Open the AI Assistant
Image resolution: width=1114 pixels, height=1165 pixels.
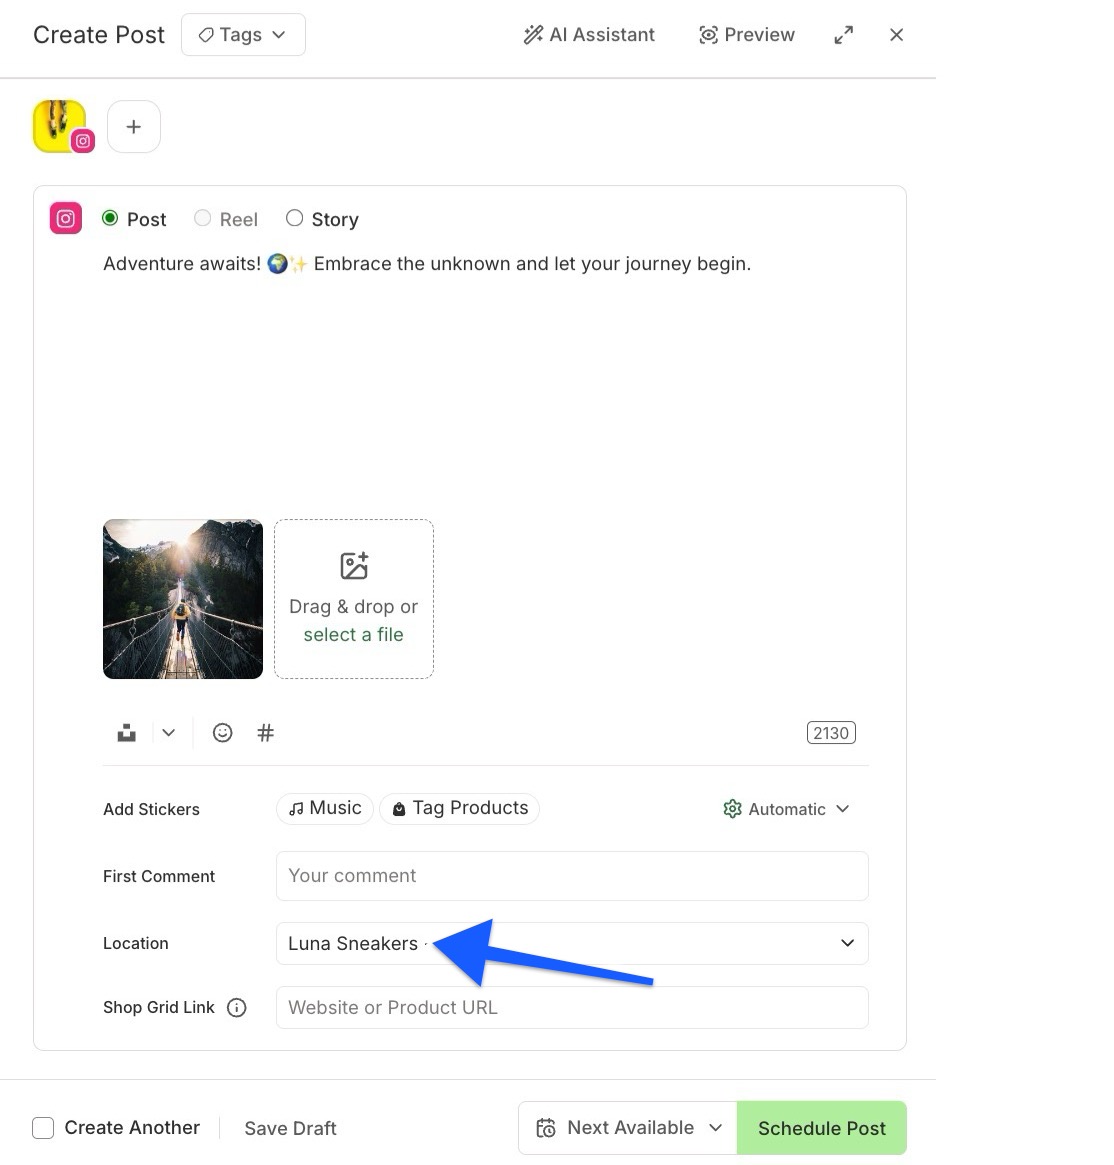click(x=588, y=34)
